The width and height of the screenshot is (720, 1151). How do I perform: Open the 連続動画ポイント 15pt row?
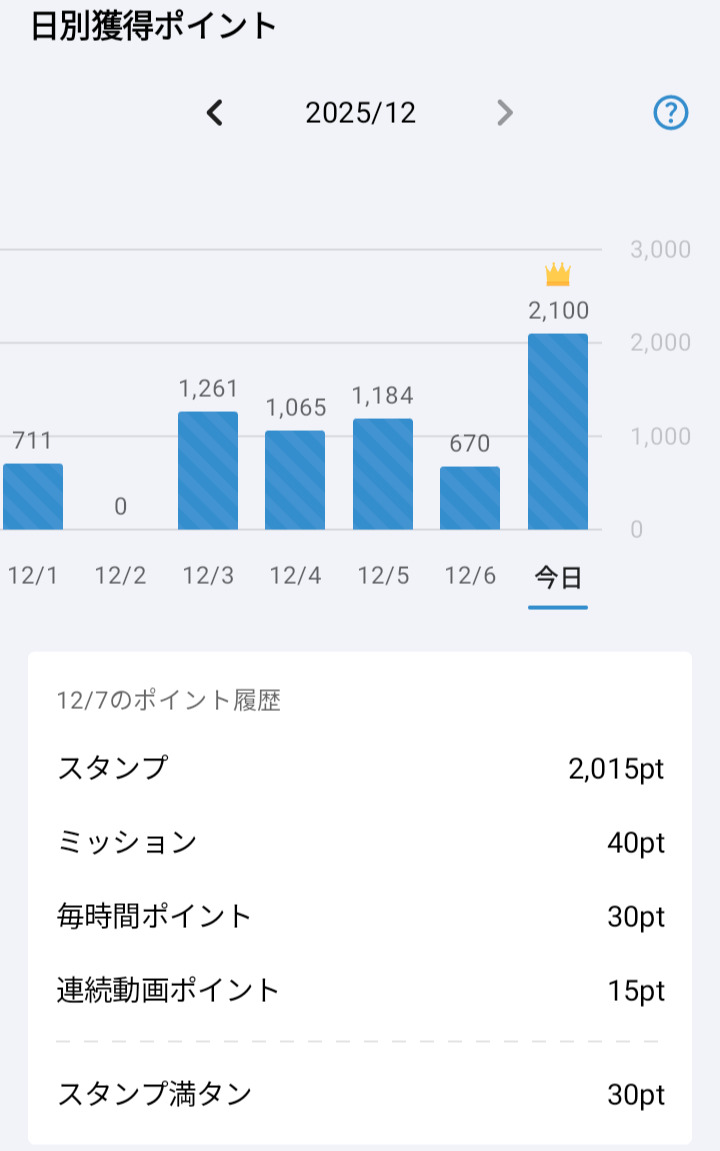click(360, 991)
